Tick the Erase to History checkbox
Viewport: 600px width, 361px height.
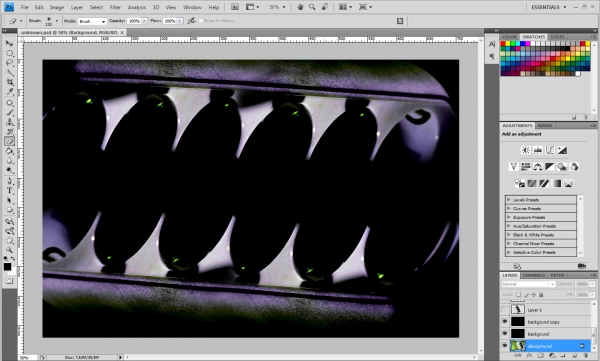pos(201,21)
